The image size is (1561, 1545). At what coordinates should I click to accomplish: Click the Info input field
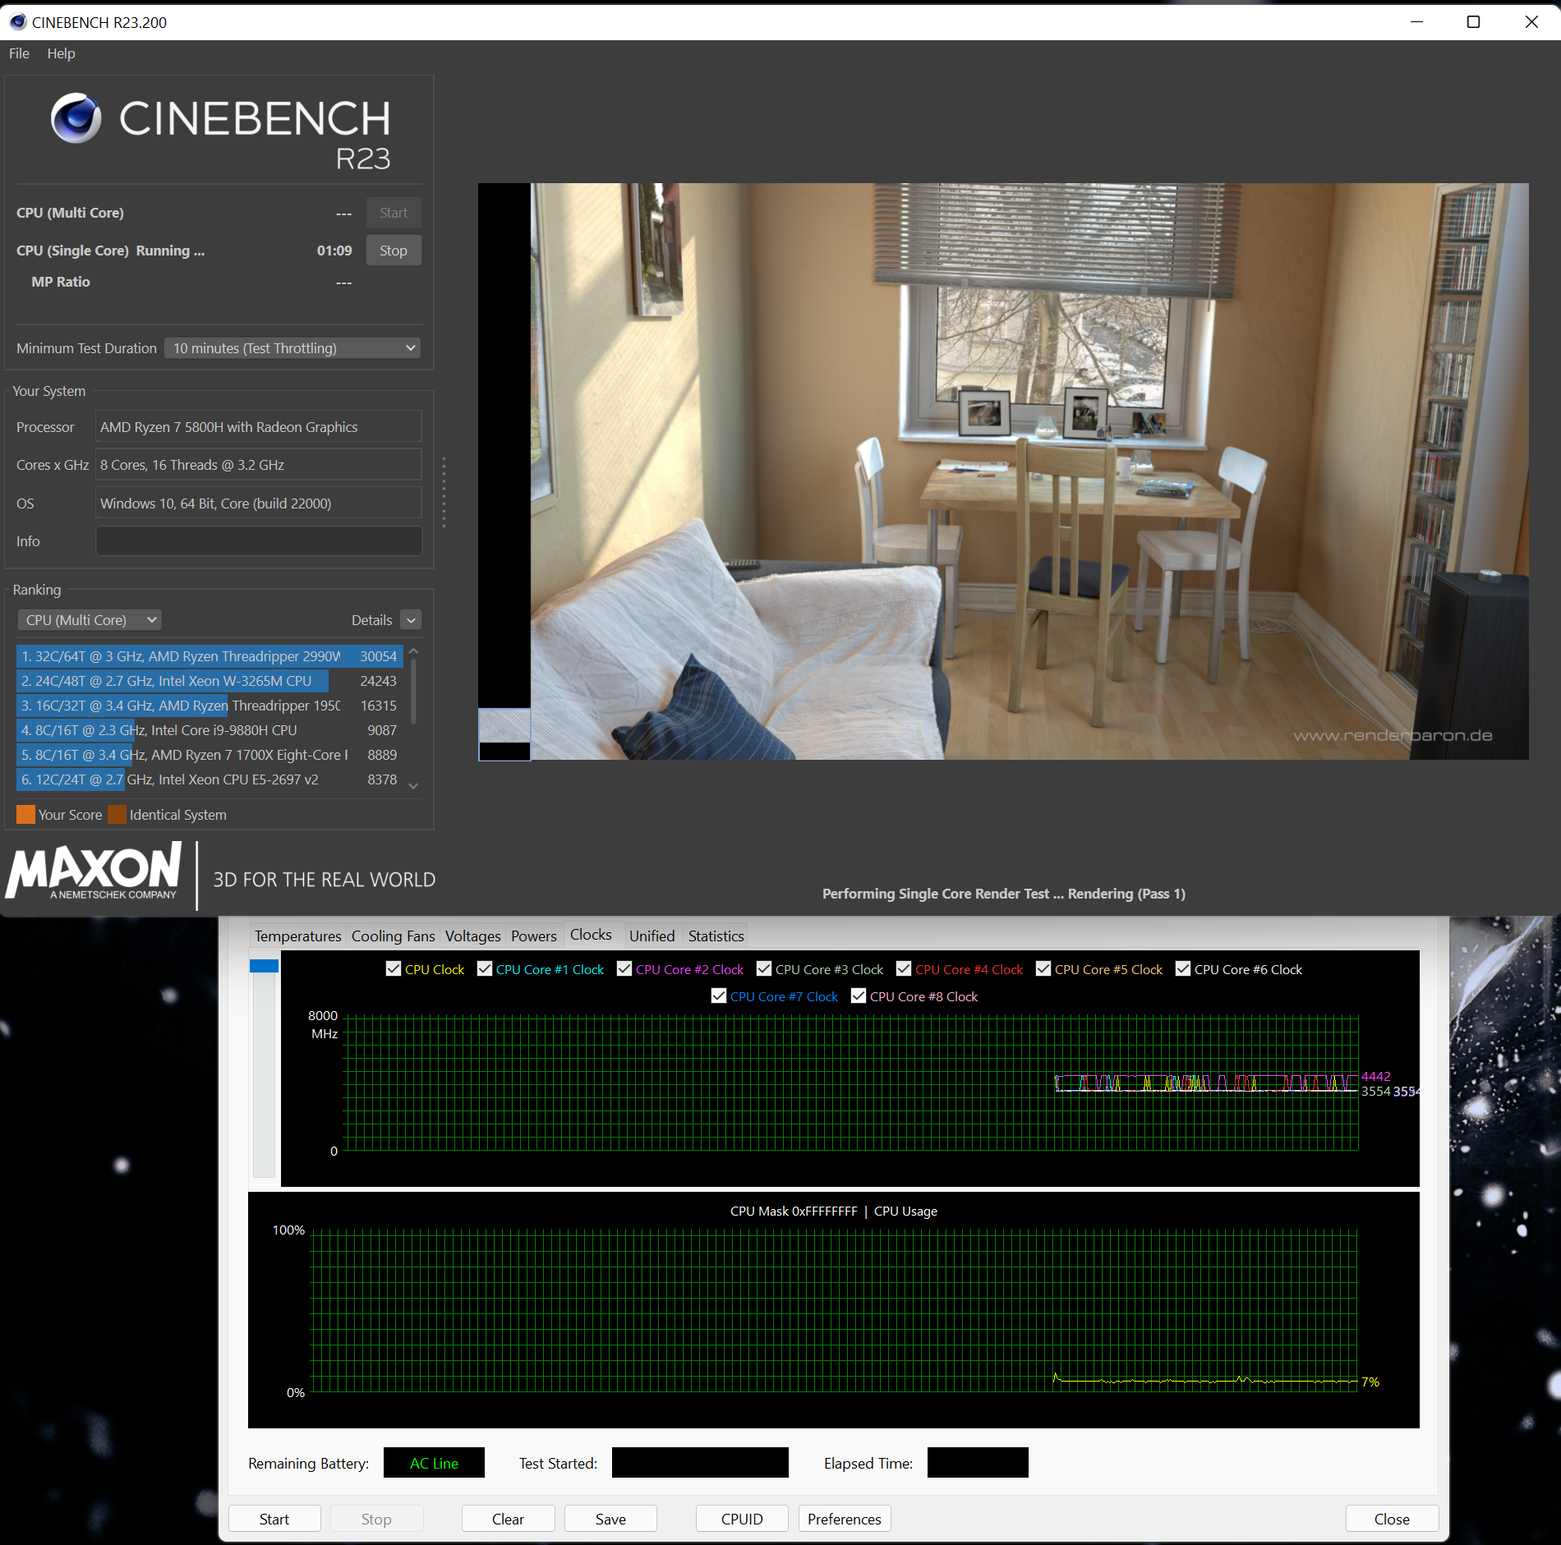258,541
